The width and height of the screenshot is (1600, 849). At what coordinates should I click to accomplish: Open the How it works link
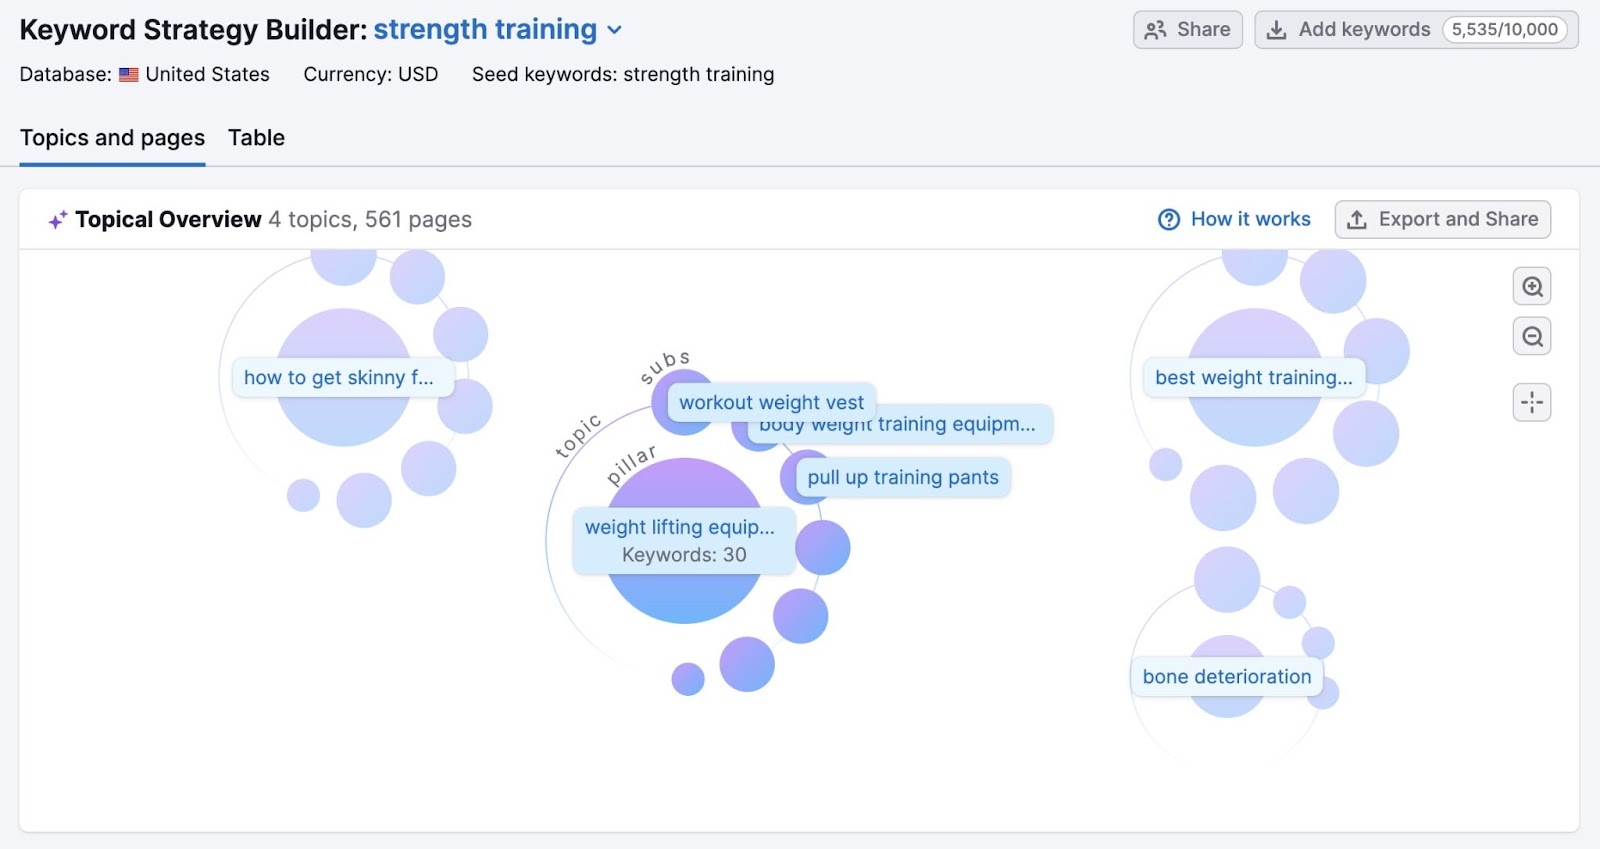click(x=1250, y=219)
